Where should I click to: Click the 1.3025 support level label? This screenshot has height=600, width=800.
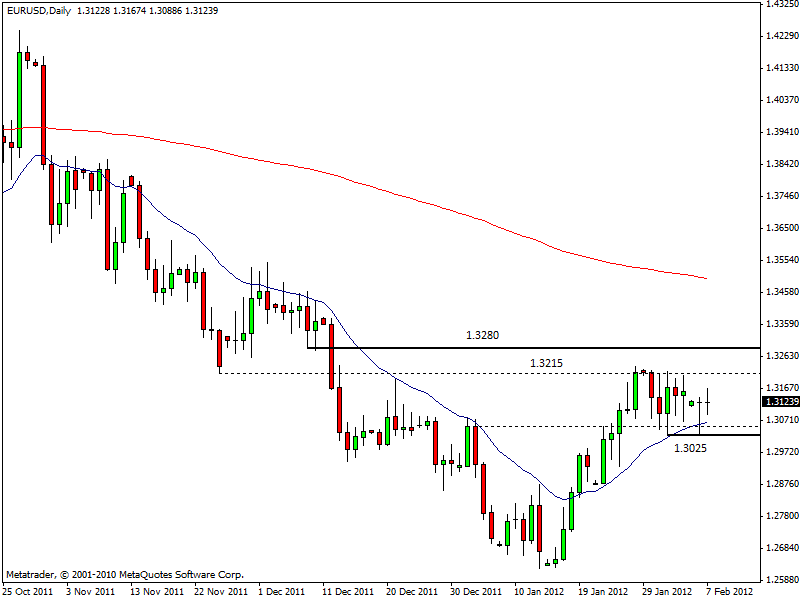point(691,448)
